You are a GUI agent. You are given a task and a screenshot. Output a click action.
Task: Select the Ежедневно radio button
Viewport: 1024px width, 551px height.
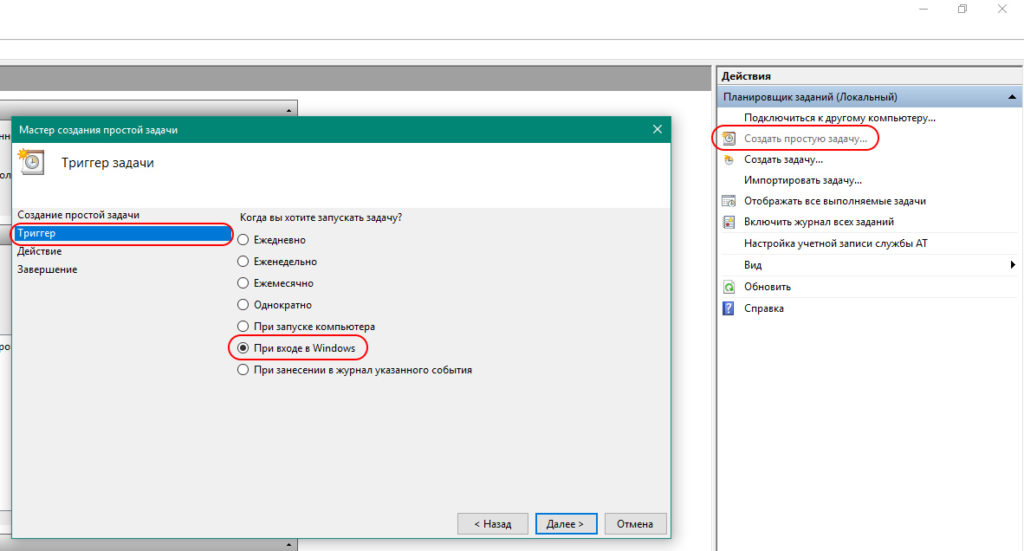(x=243, y=240)
